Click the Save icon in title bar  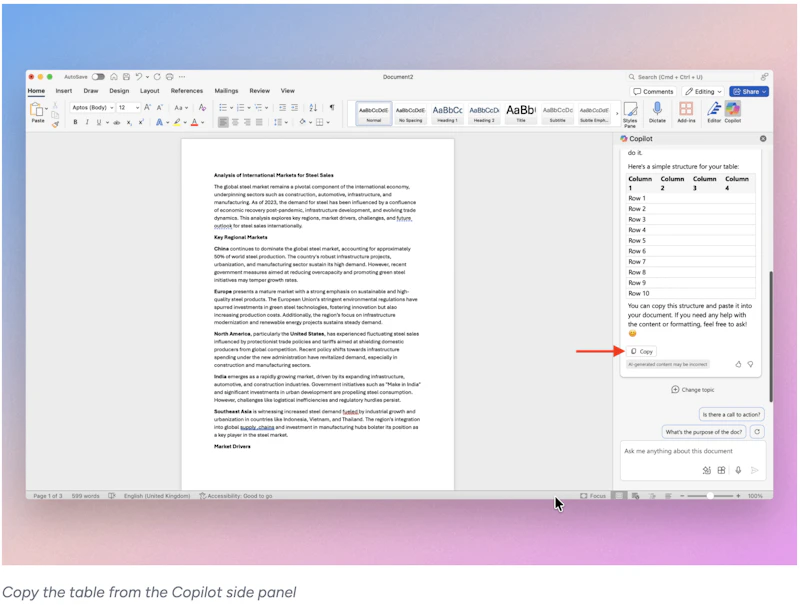[126, 77]
